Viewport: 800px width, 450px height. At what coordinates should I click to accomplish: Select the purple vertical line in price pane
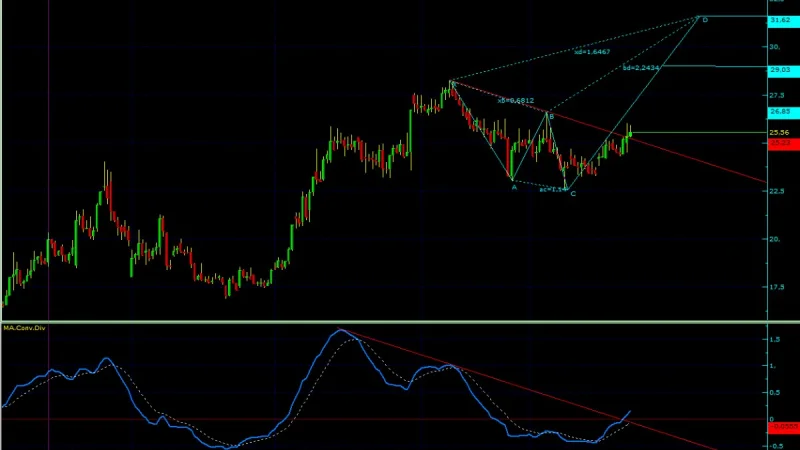point(48,160)
